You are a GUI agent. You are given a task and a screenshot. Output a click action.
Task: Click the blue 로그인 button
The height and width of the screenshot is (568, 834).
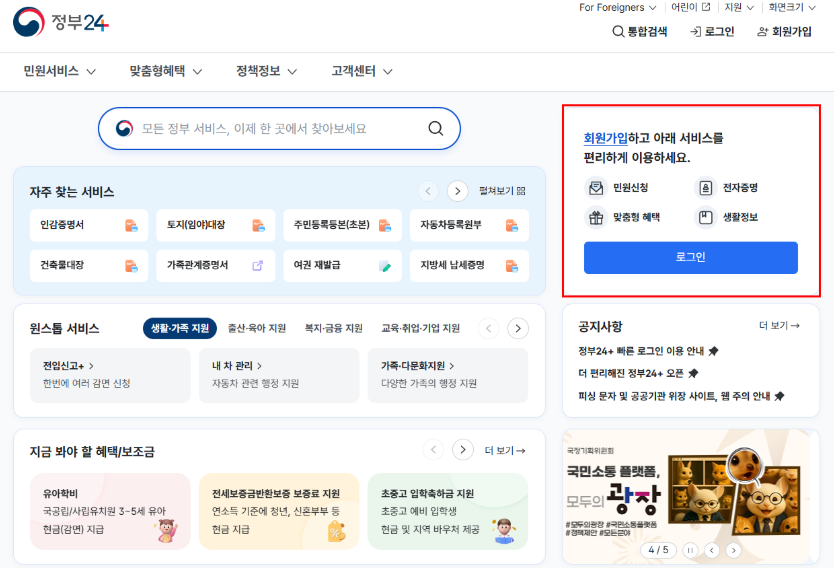(690, 257)
